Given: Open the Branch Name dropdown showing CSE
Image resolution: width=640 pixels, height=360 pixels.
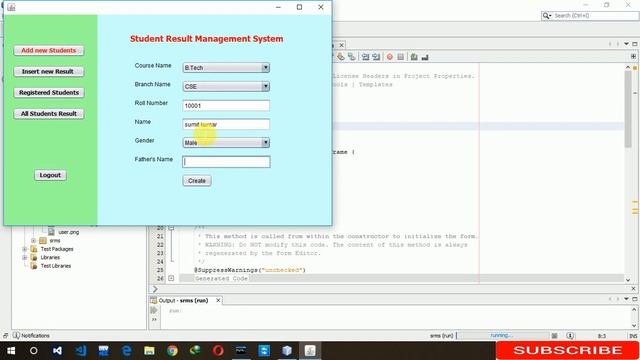Looking at the screenshot, I should pyautogui.click(x=226, y=87).
